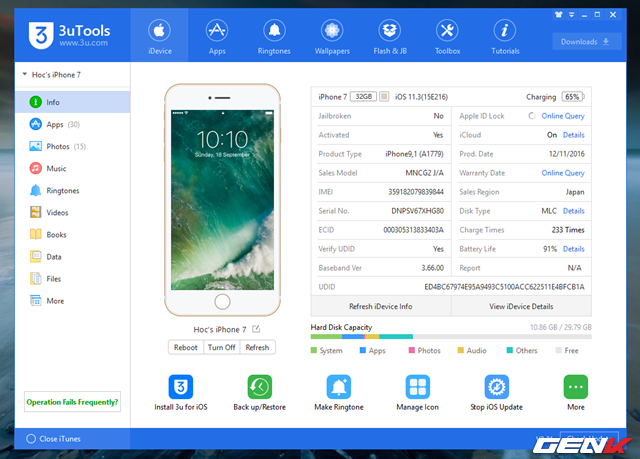
Task: Click the Others legend swatch
Action: pos(509,350)
